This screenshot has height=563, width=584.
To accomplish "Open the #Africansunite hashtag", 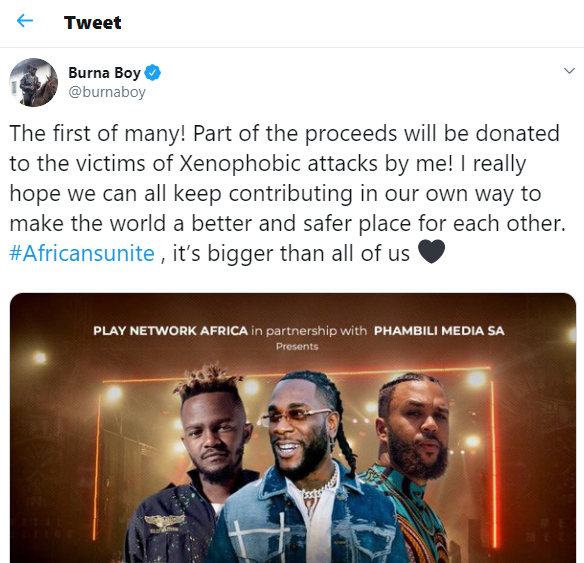I will coord(82,253).
